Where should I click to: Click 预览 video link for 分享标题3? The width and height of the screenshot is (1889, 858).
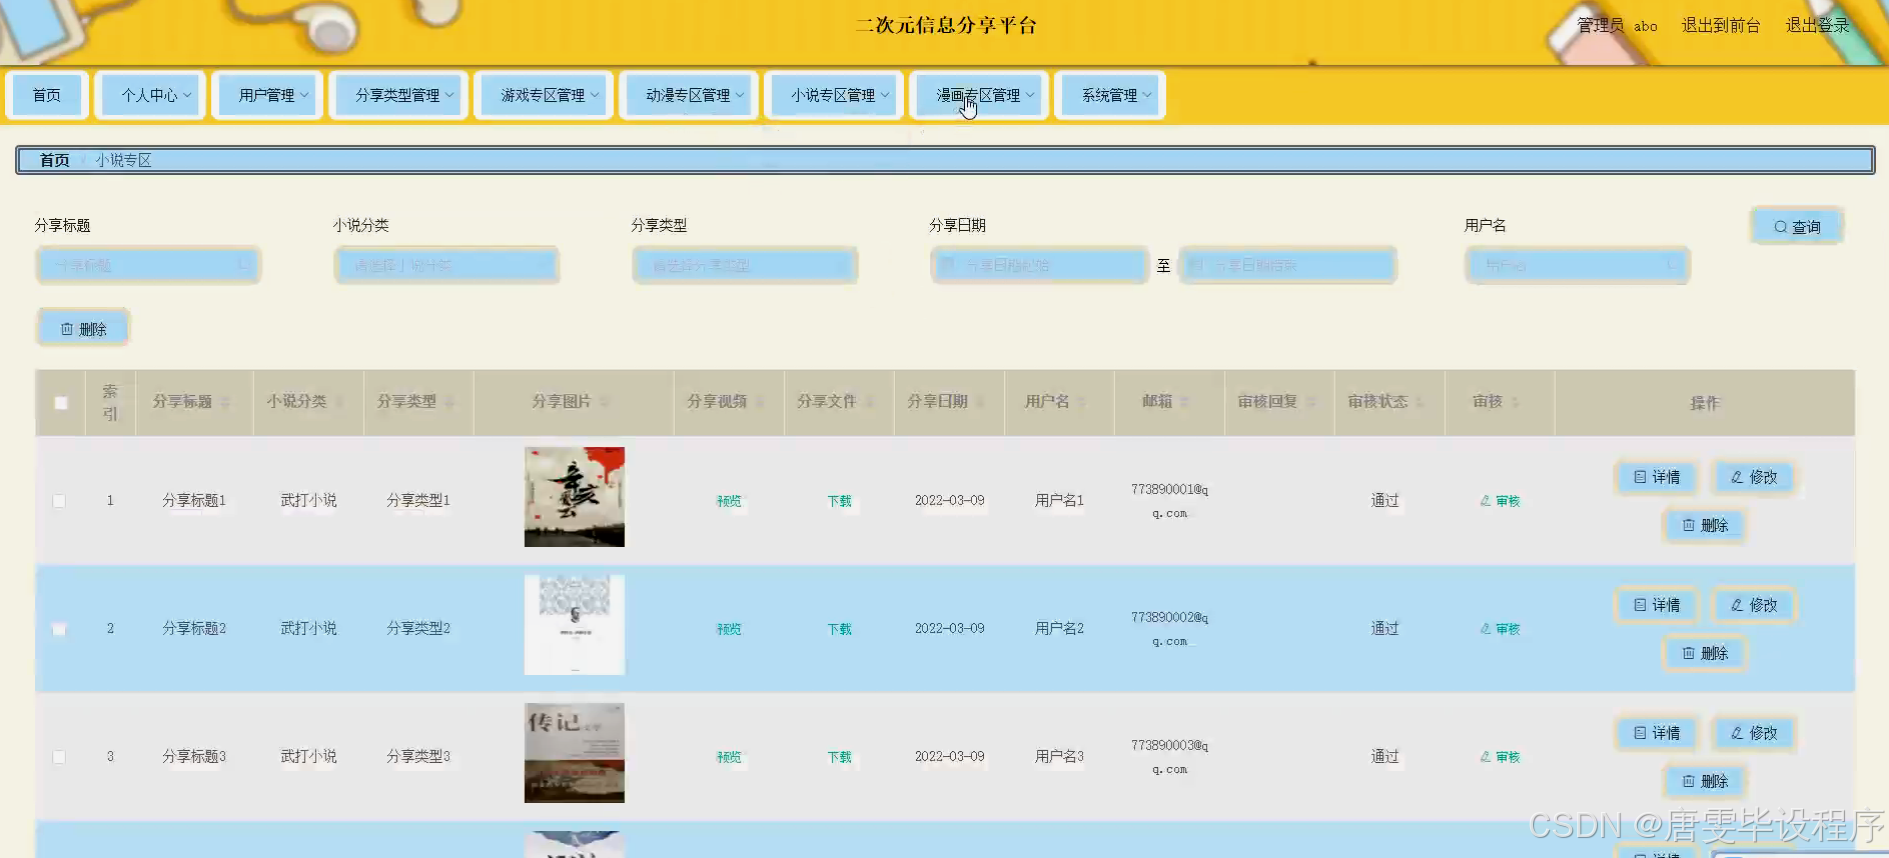tap(729, 757)
